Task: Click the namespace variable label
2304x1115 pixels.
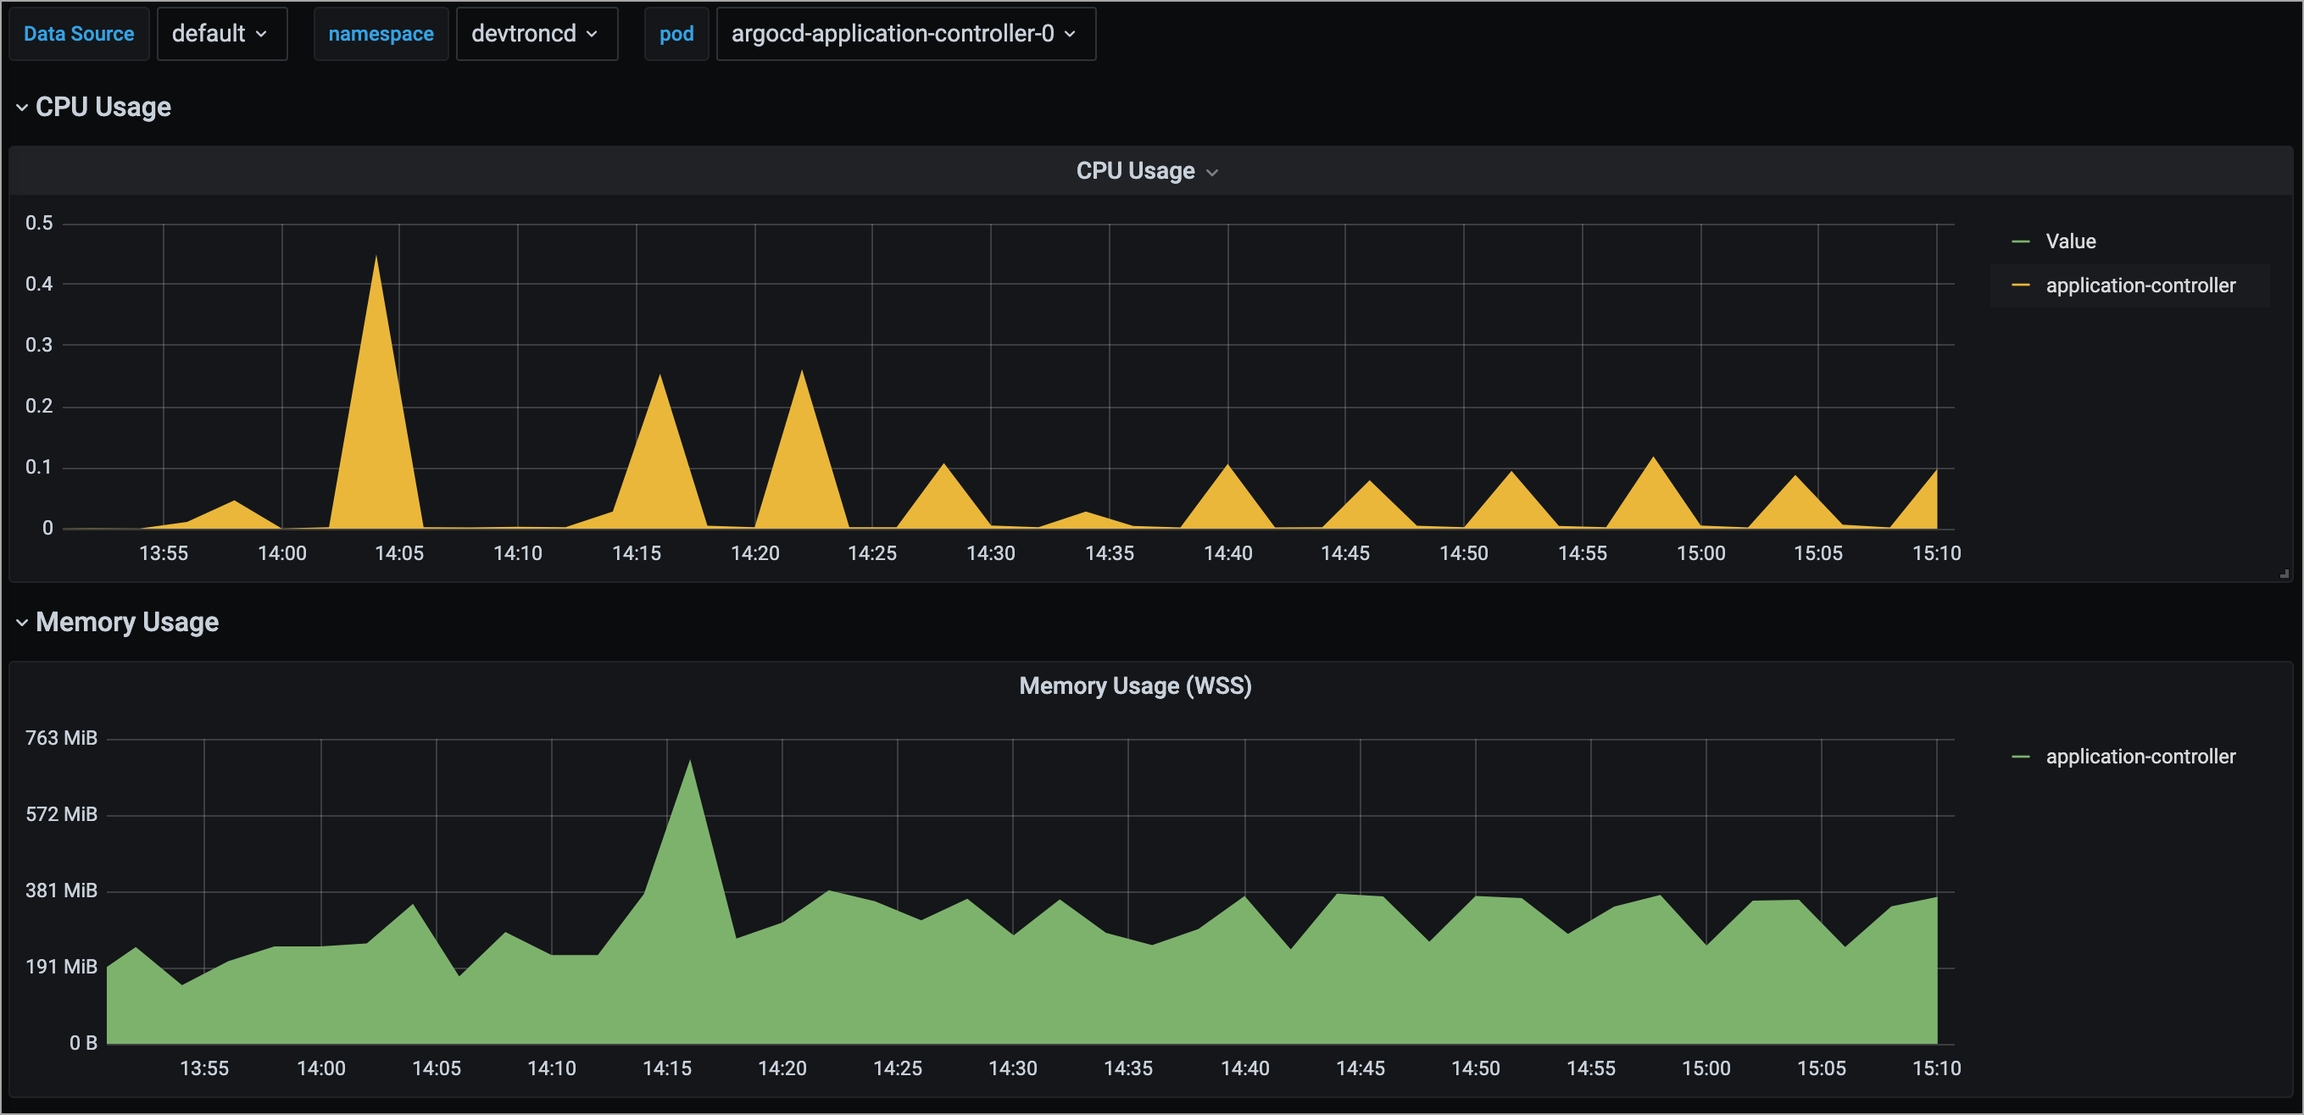Action: [381, 34]
